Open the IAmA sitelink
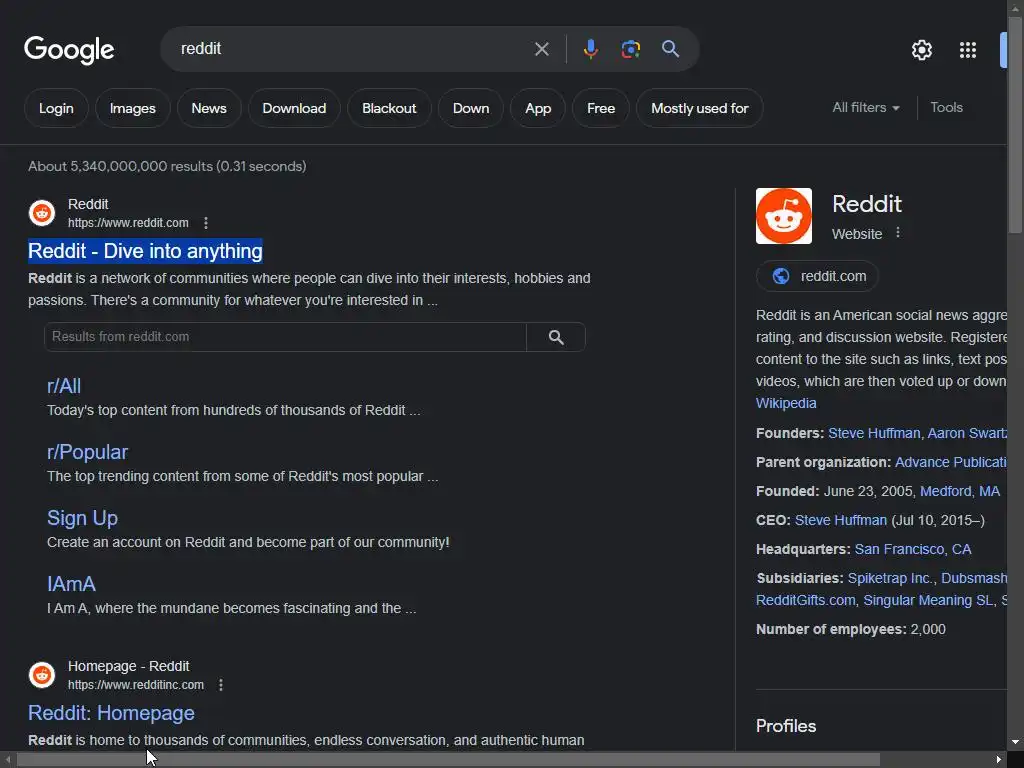Viewport: 1024px width, 768px height. (x=71, y=584)
